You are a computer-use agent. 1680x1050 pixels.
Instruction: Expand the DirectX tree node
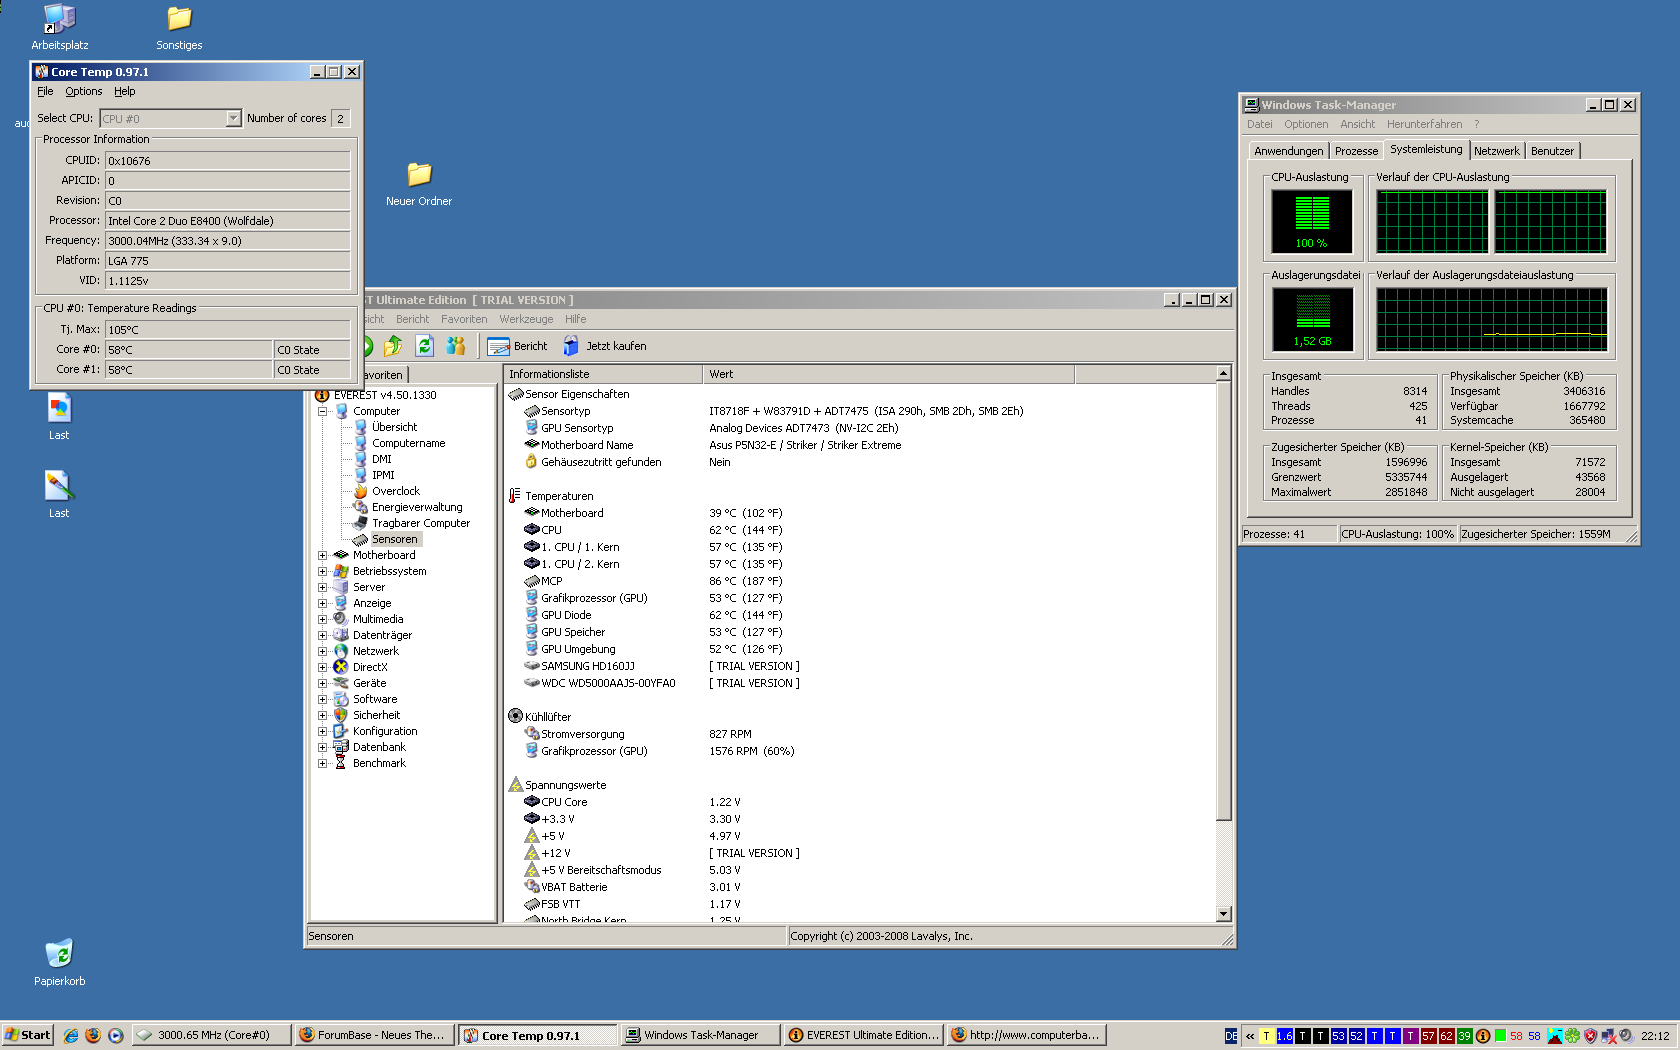click(x=322, y=667)
